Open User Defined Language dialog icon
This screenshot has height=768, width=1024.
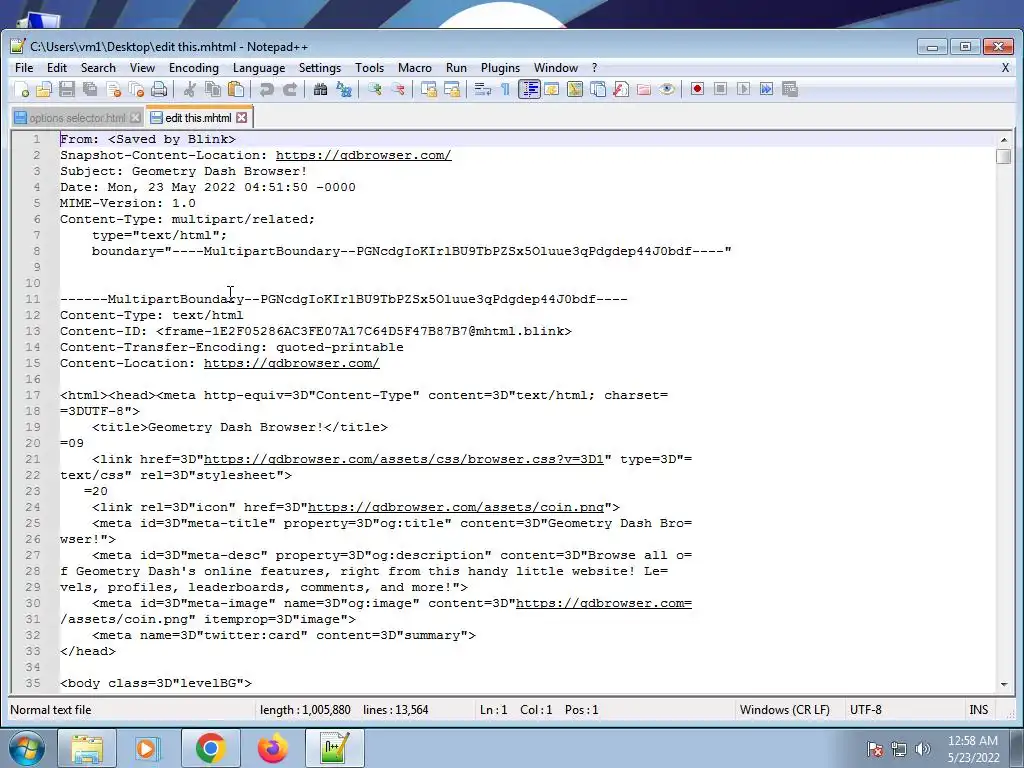[552, 89]
